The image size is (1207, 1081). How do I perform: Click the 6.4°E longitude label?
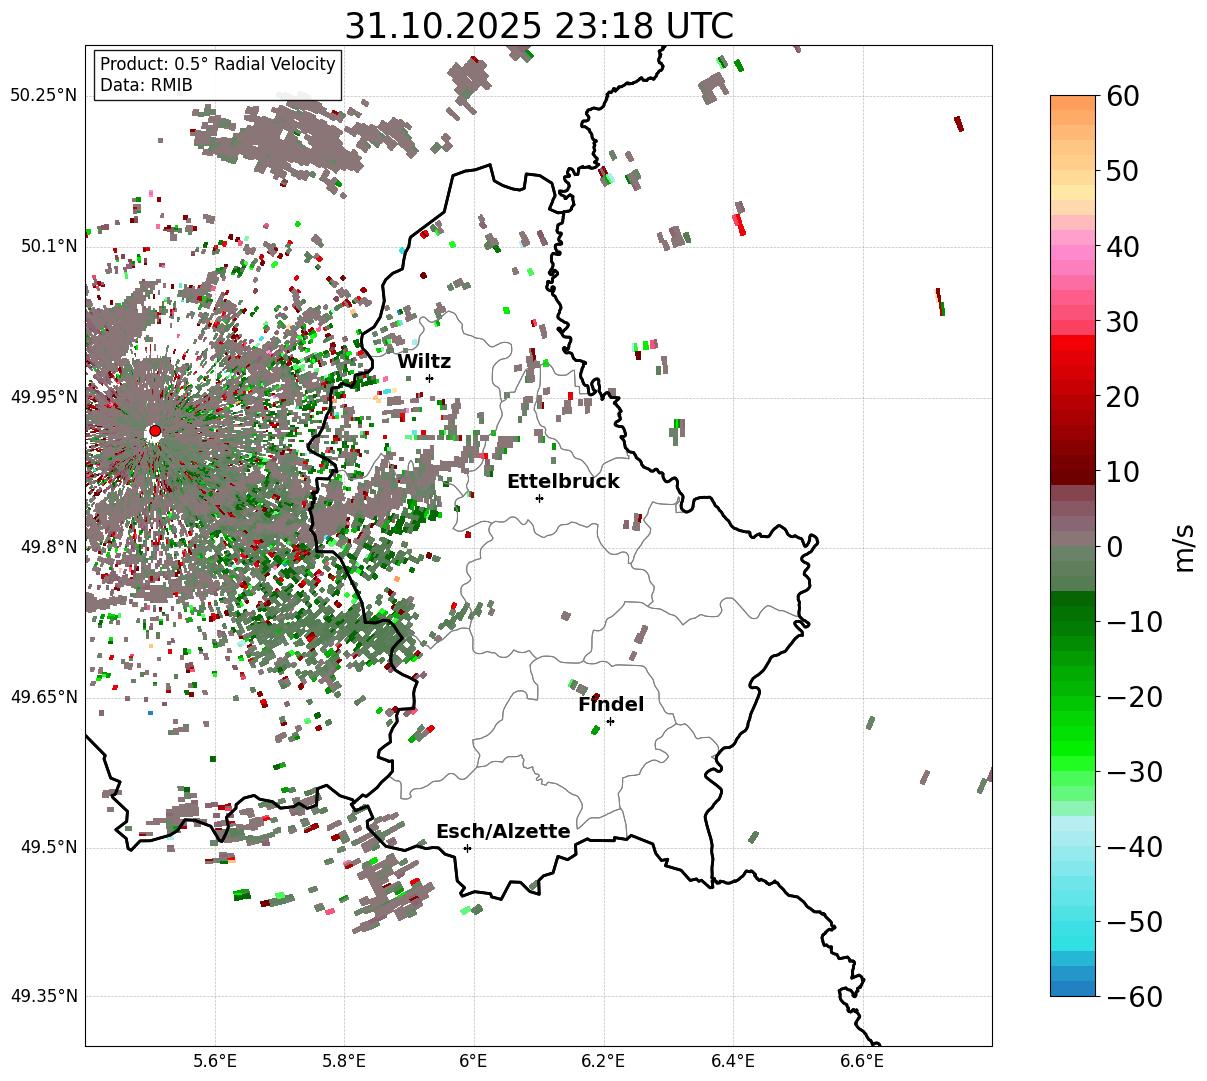(x=733, y=1061)
